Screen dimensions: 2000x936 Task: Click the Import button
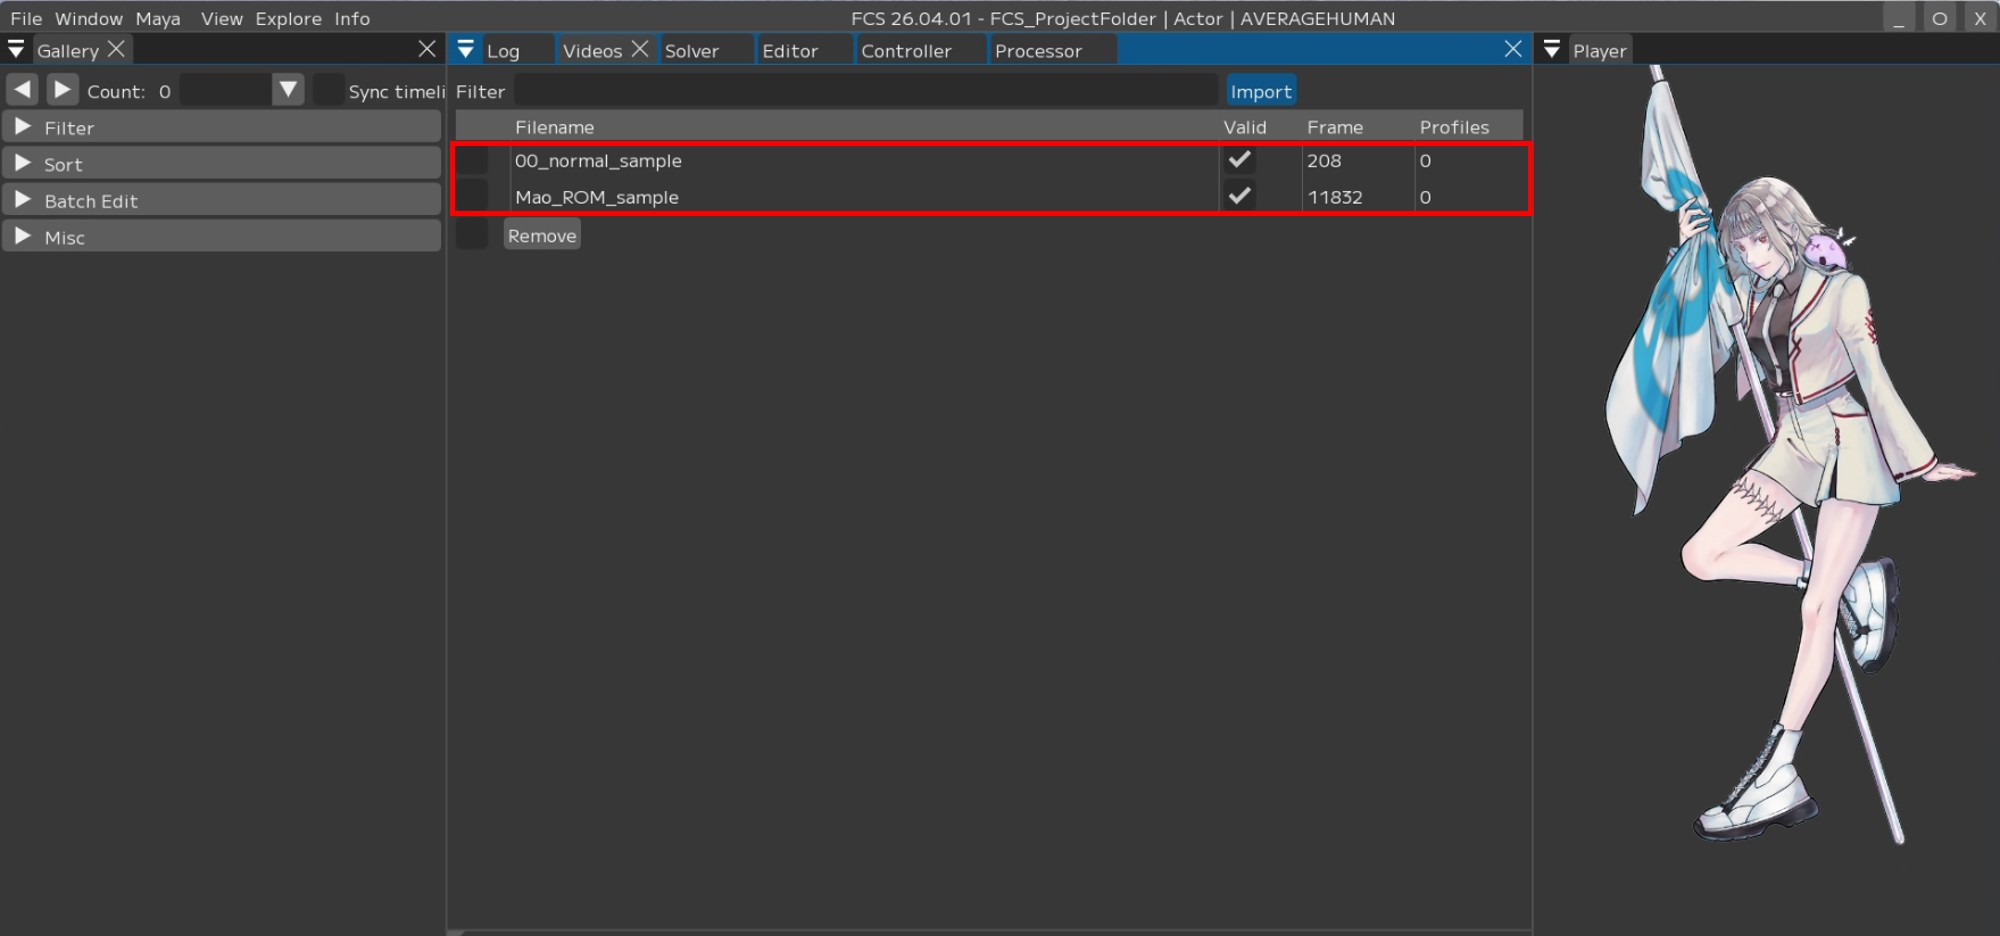[1260, 91]
